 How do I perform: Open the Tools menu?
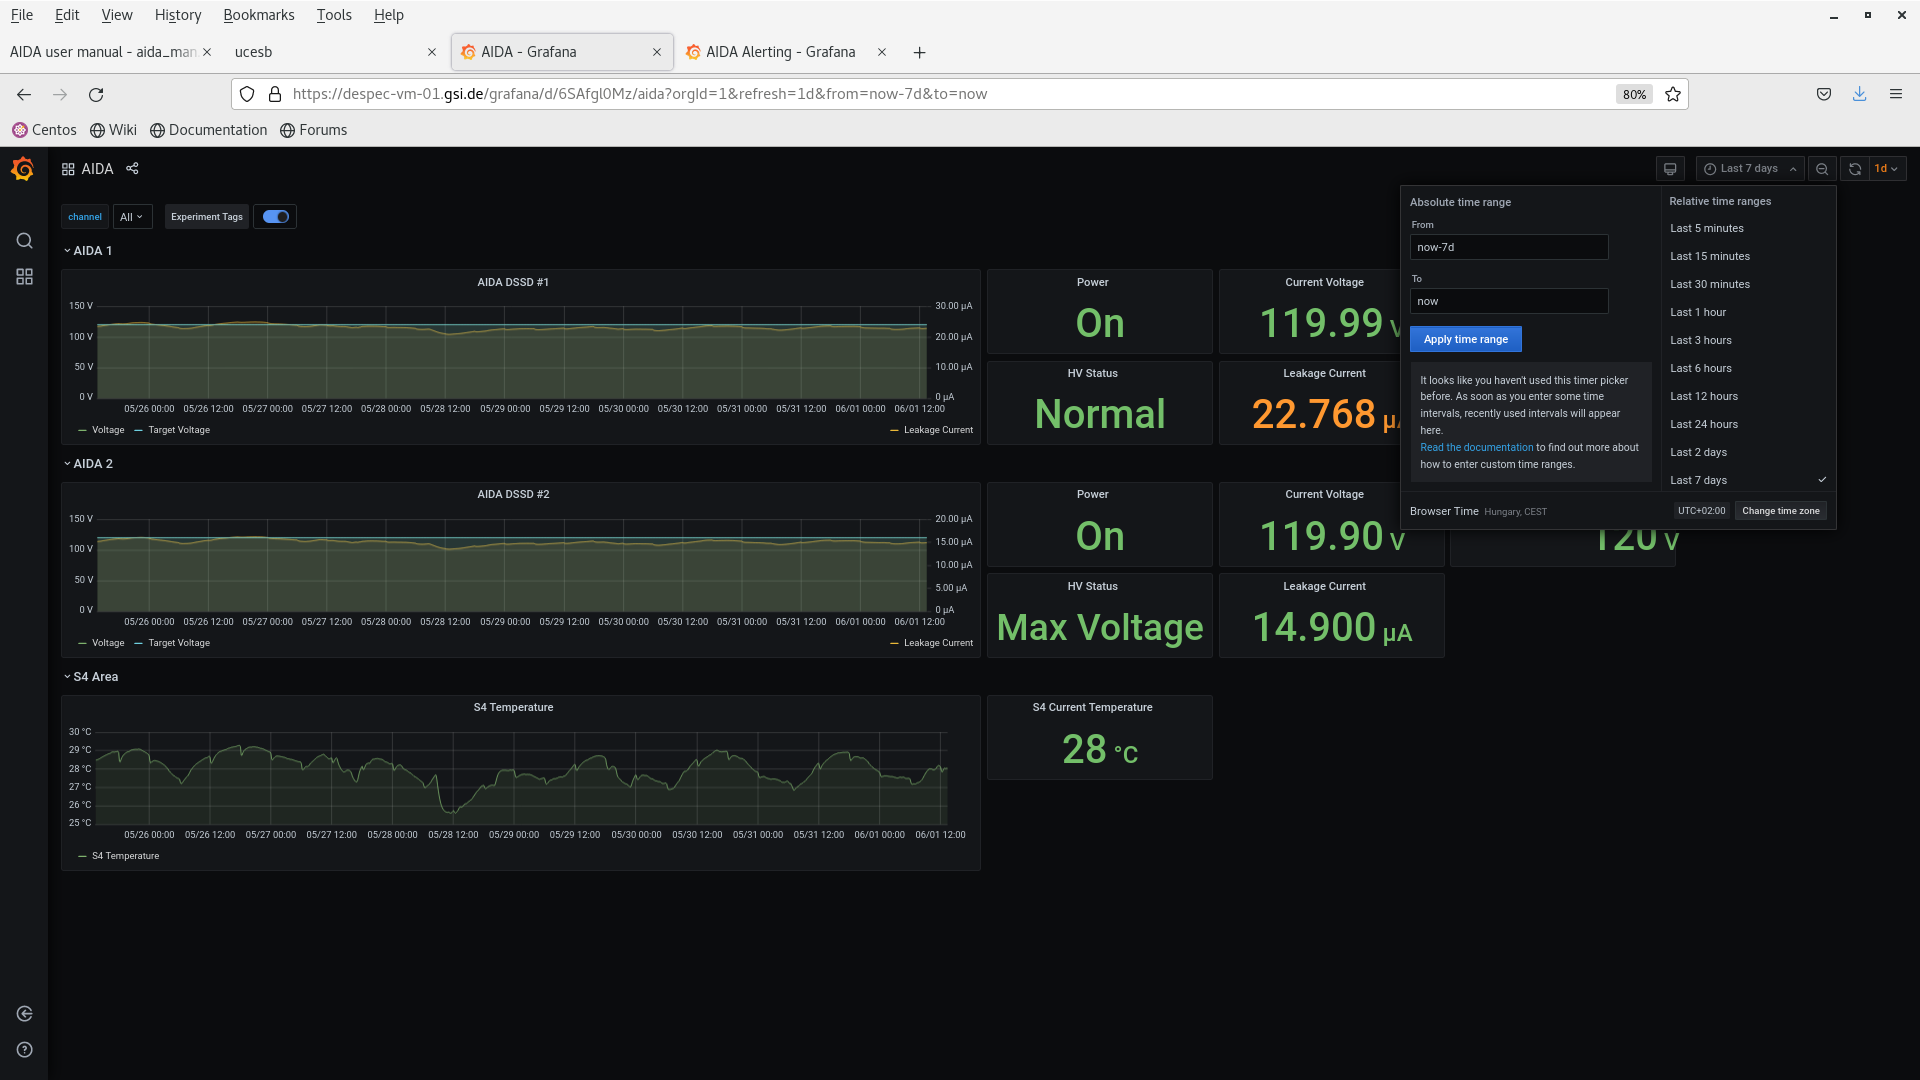334,15
